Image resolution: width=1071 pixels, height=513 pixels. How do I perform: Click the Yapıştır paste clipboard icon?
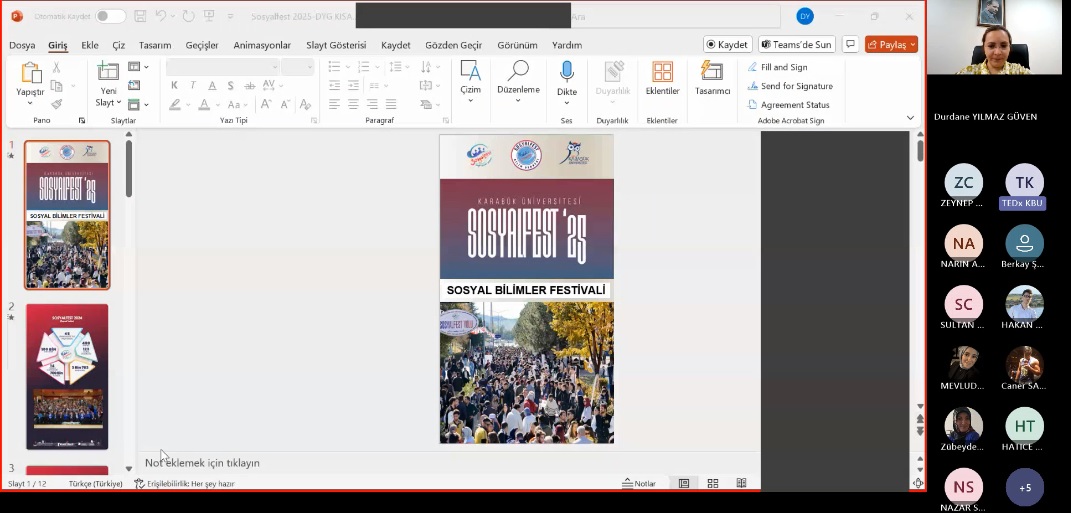click(x=31, y=72)
